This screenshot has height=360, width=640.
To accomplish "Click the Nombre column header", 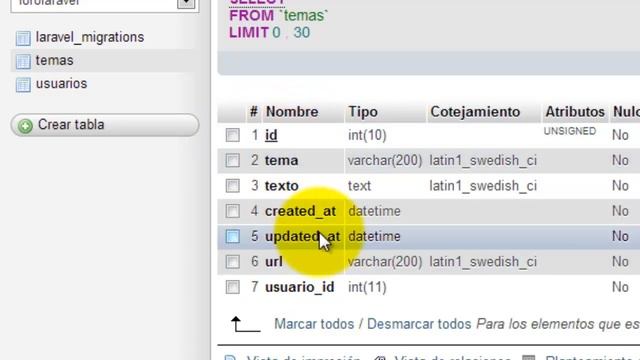I will coord(292,112).
